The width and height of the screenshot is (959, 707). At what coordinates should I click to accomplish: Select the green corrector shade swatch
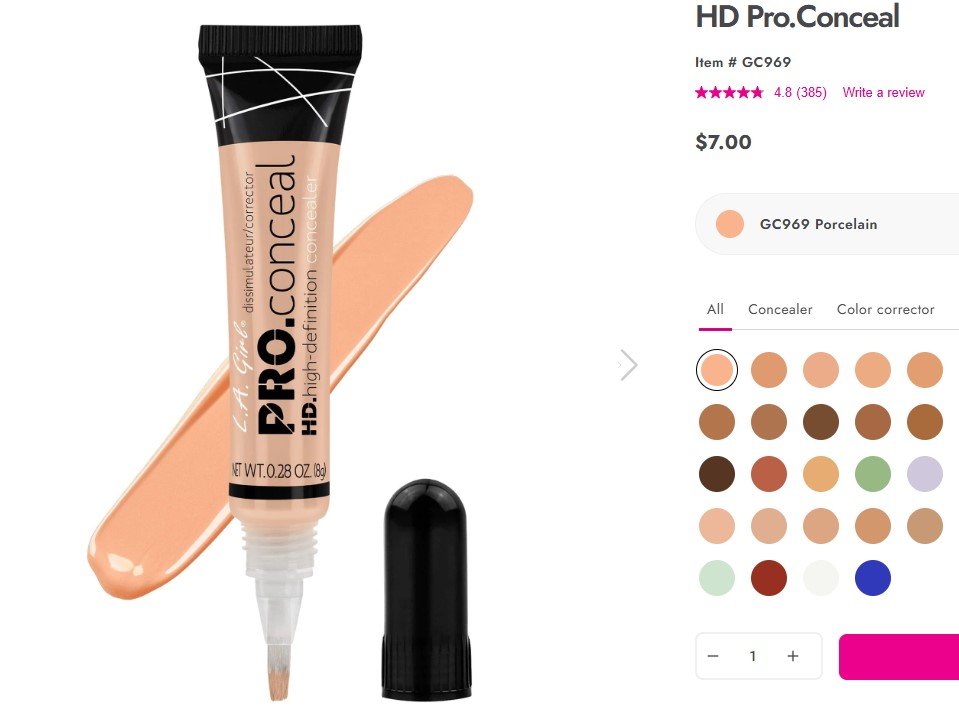click(873, 474)
